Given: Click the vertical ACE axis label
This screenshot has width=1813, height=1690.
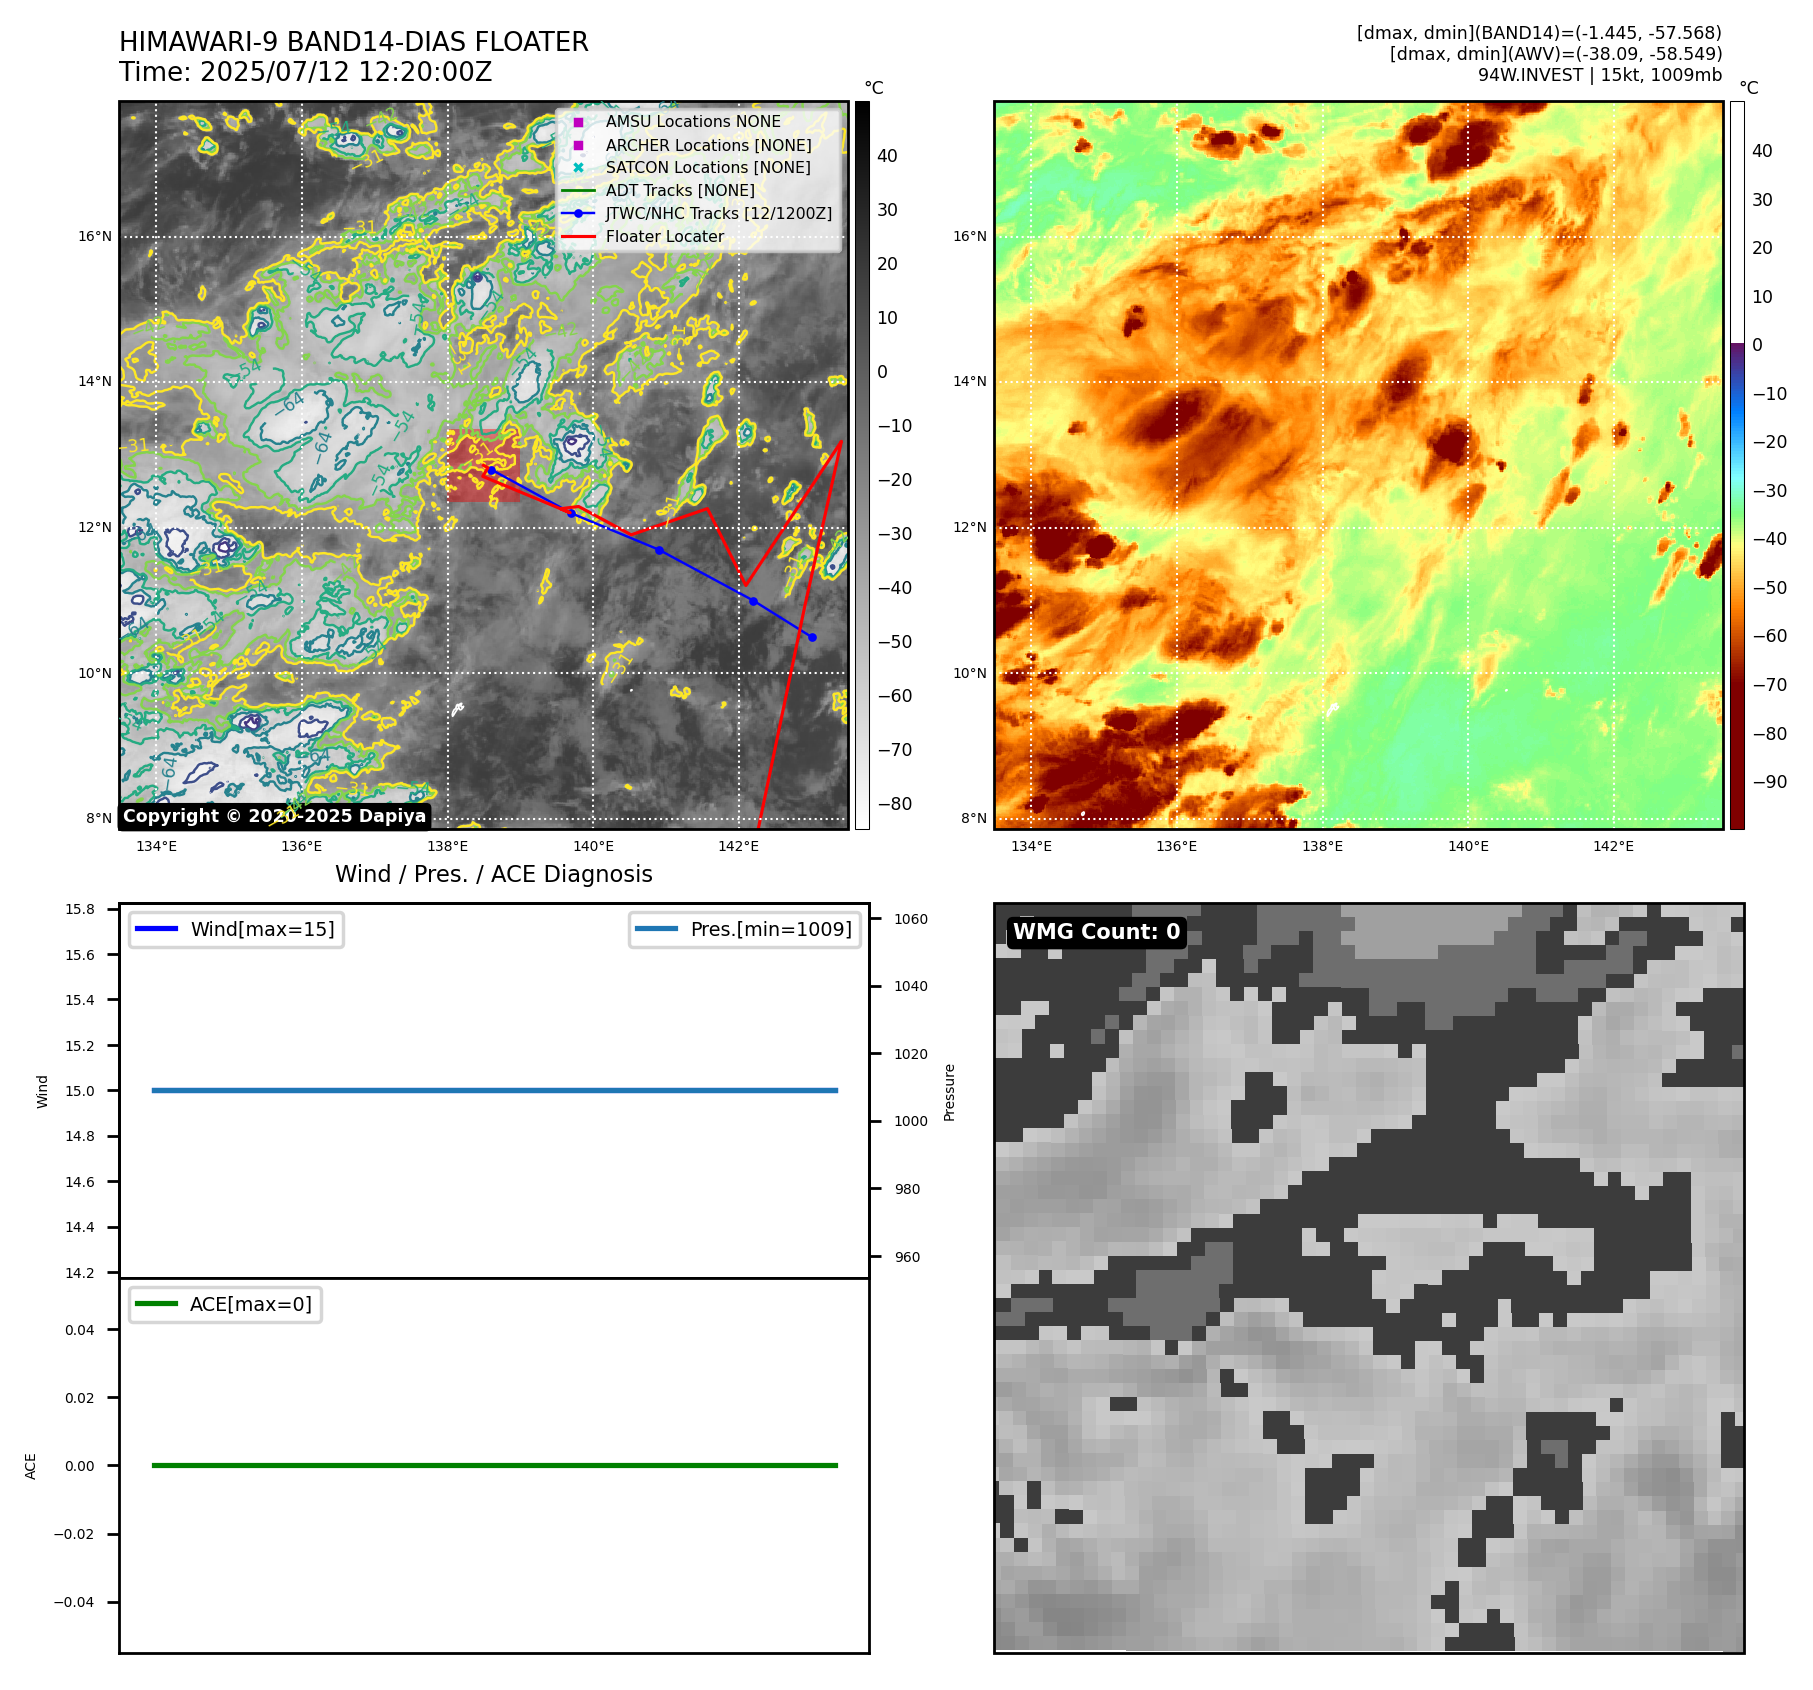Looking at the screenshot, I should coord(30,1466).
